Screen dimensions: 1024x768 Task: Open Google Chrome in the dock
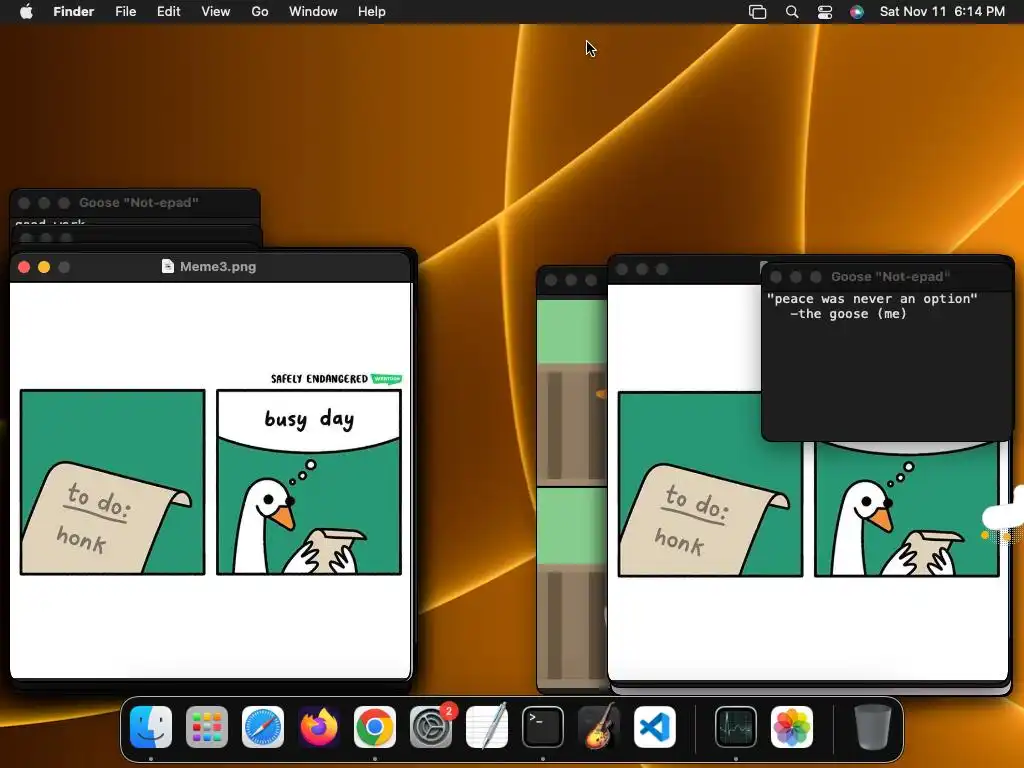[x=375, y=727]
